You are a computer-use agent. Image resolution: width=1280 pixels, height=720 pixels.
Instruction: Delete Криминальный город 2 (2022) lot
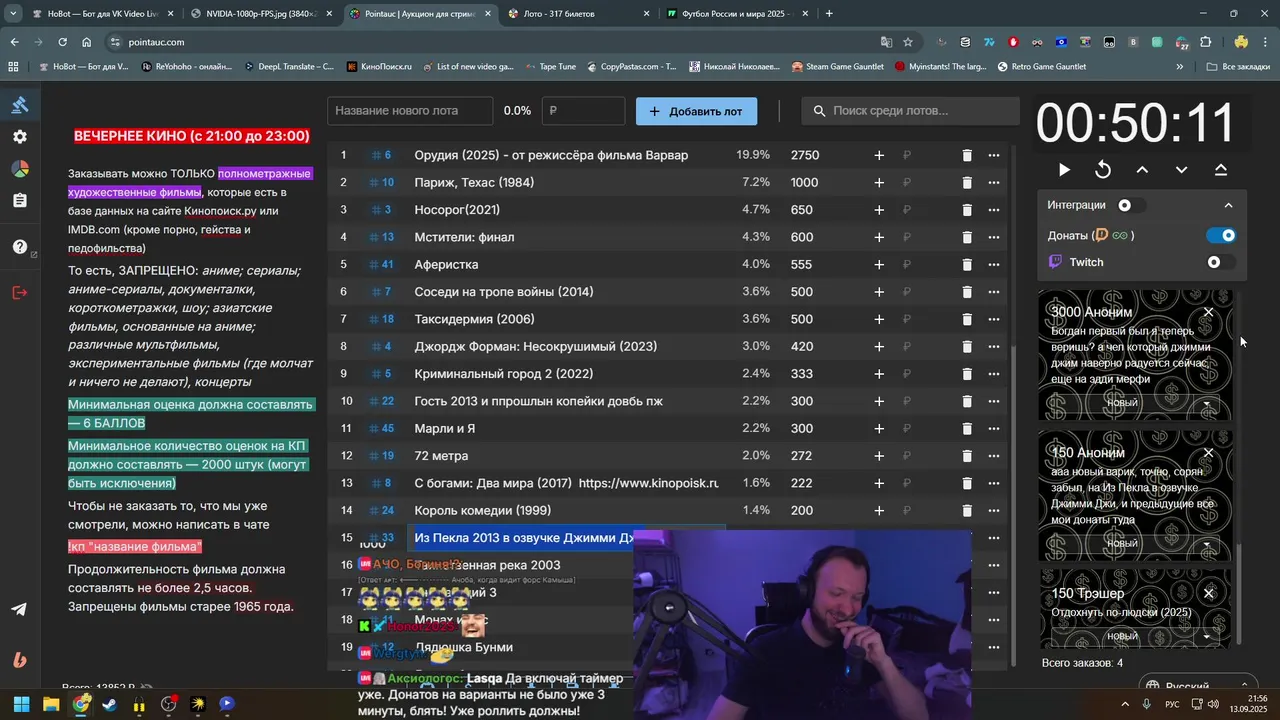tap(967, 373)
